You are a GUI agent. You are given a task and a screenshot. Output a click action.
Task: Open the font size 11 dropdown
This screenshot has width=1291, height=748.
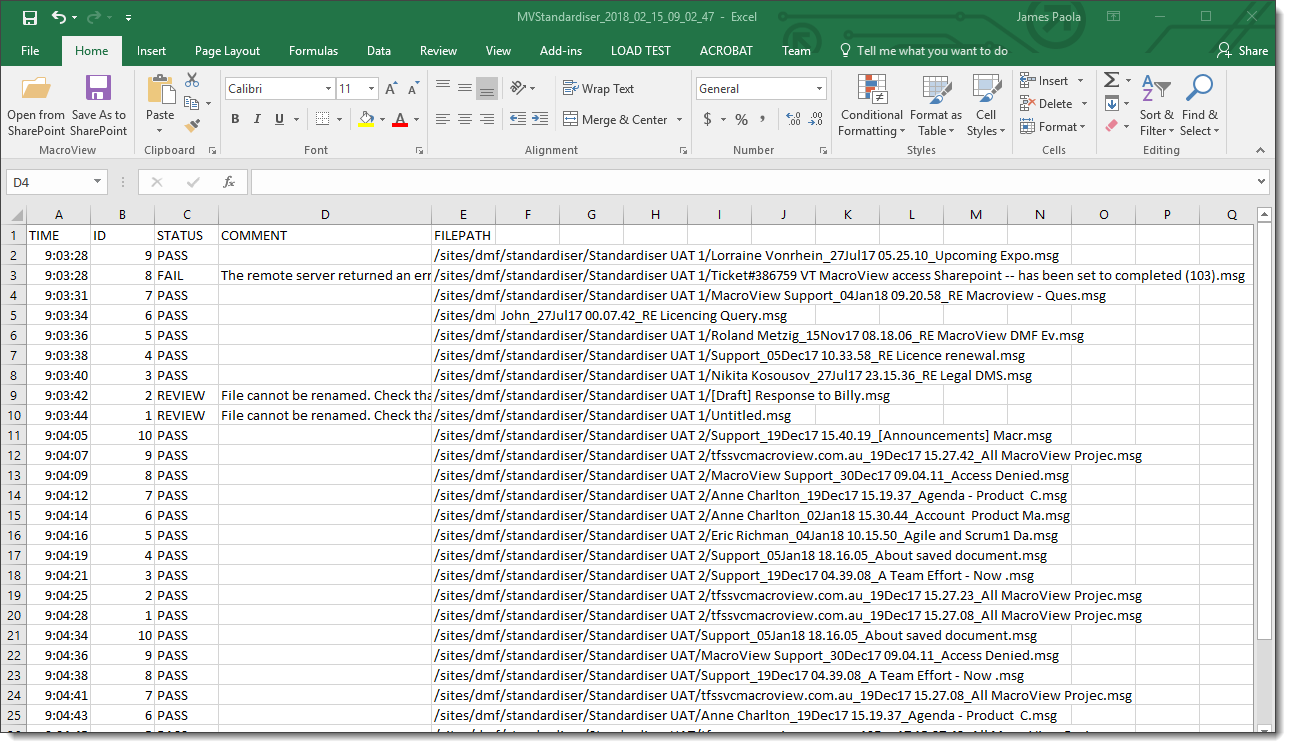click(372, 89)
